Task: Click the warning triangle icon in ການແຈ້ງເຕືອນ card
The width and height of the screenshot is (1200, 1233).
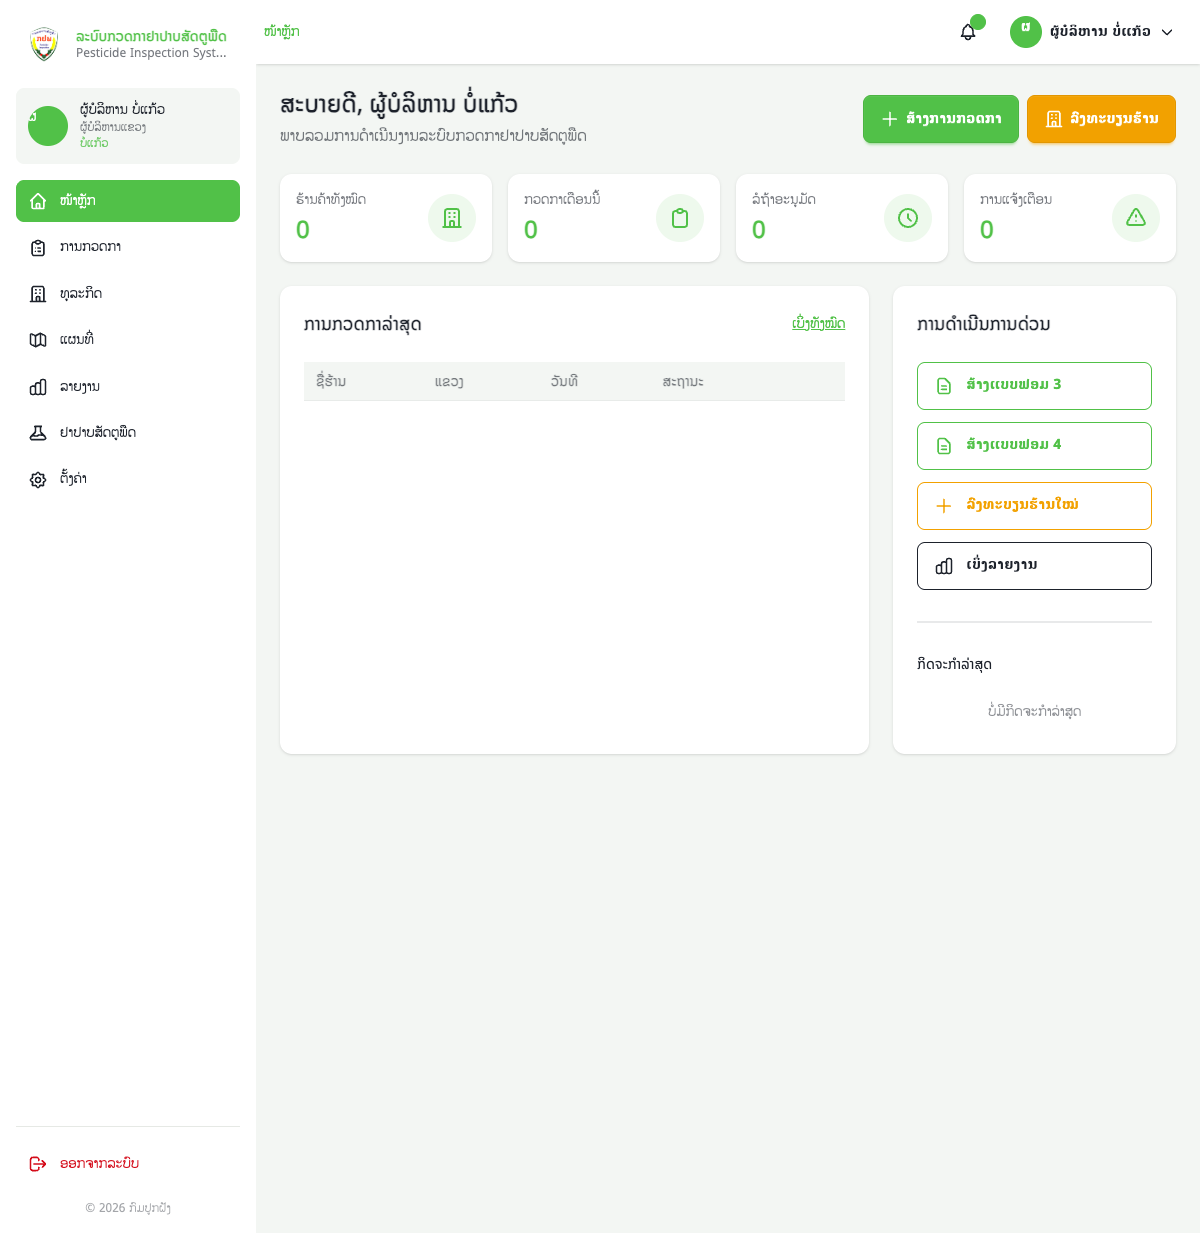Action: (x=1136, y=218)
